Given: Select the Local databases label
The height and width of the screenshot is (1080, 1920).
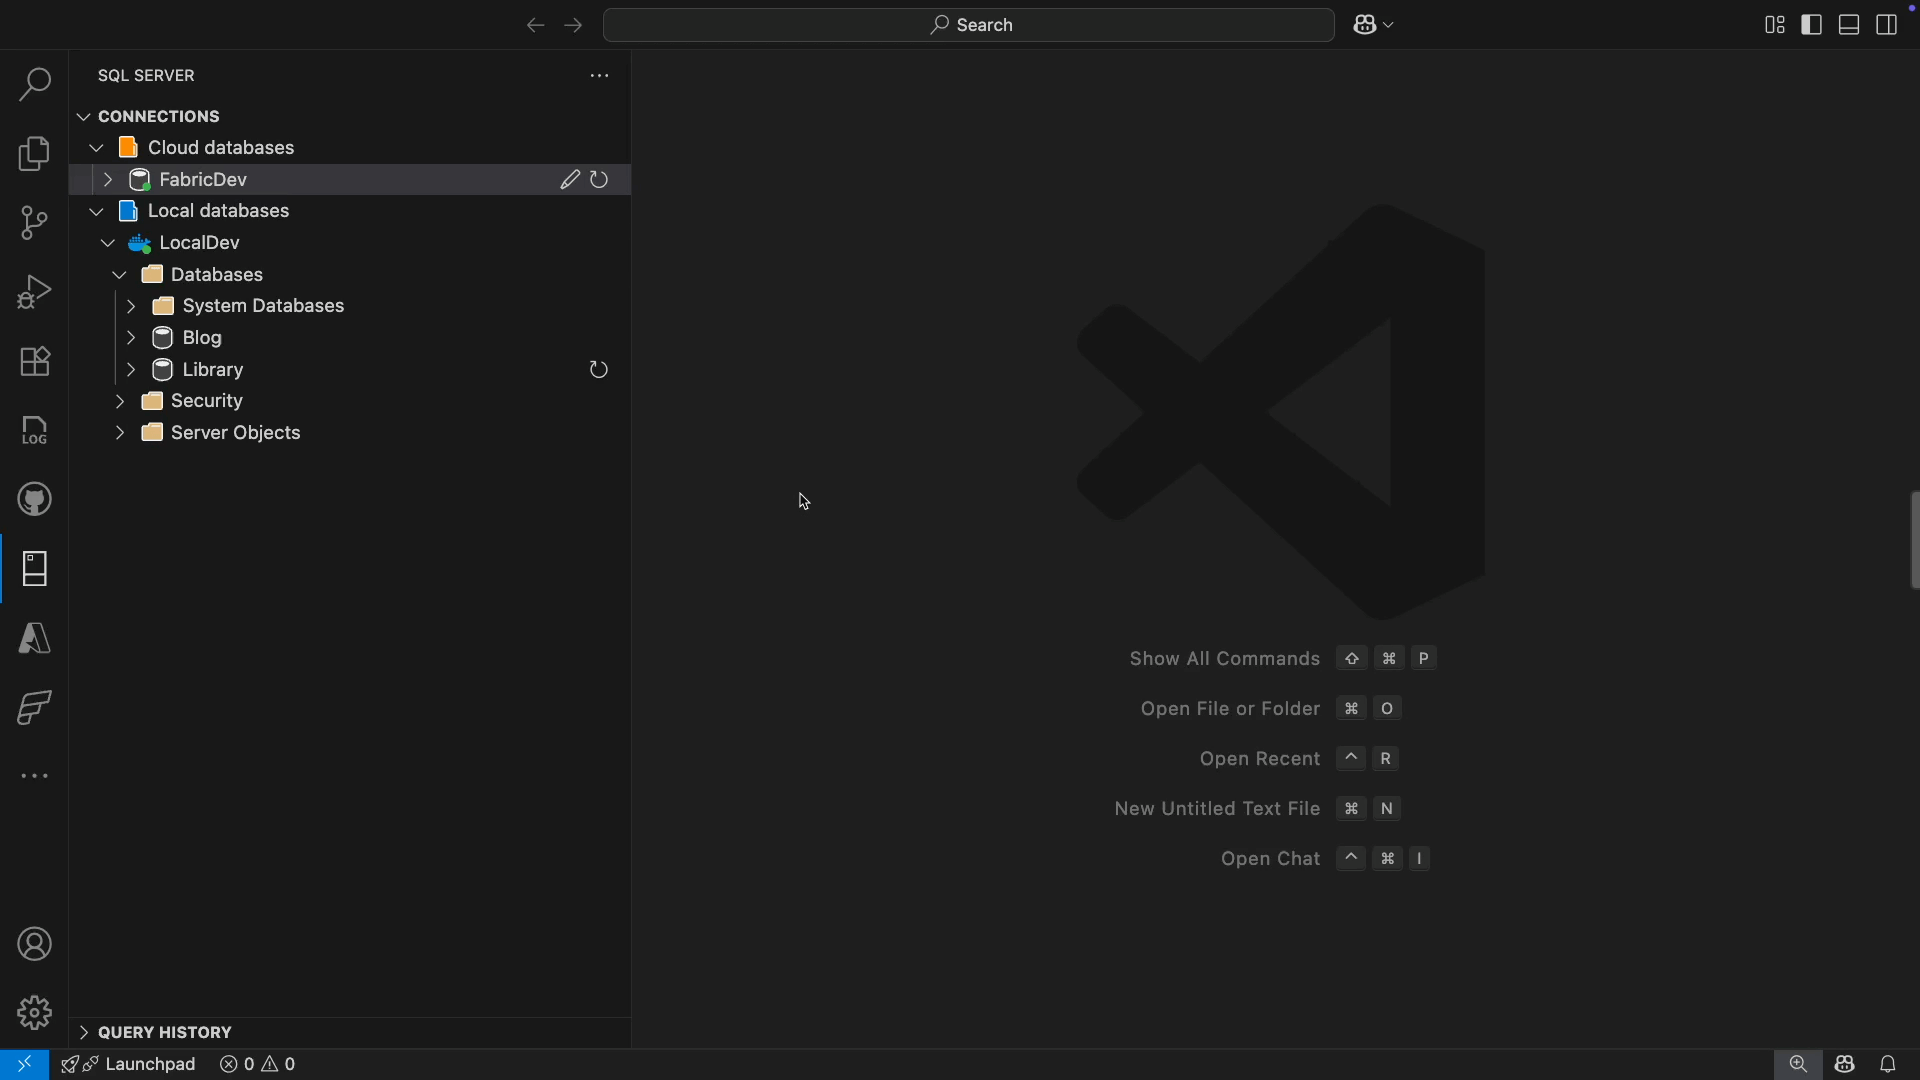Looking at the screenshot, I should click(x=219, y=211).
